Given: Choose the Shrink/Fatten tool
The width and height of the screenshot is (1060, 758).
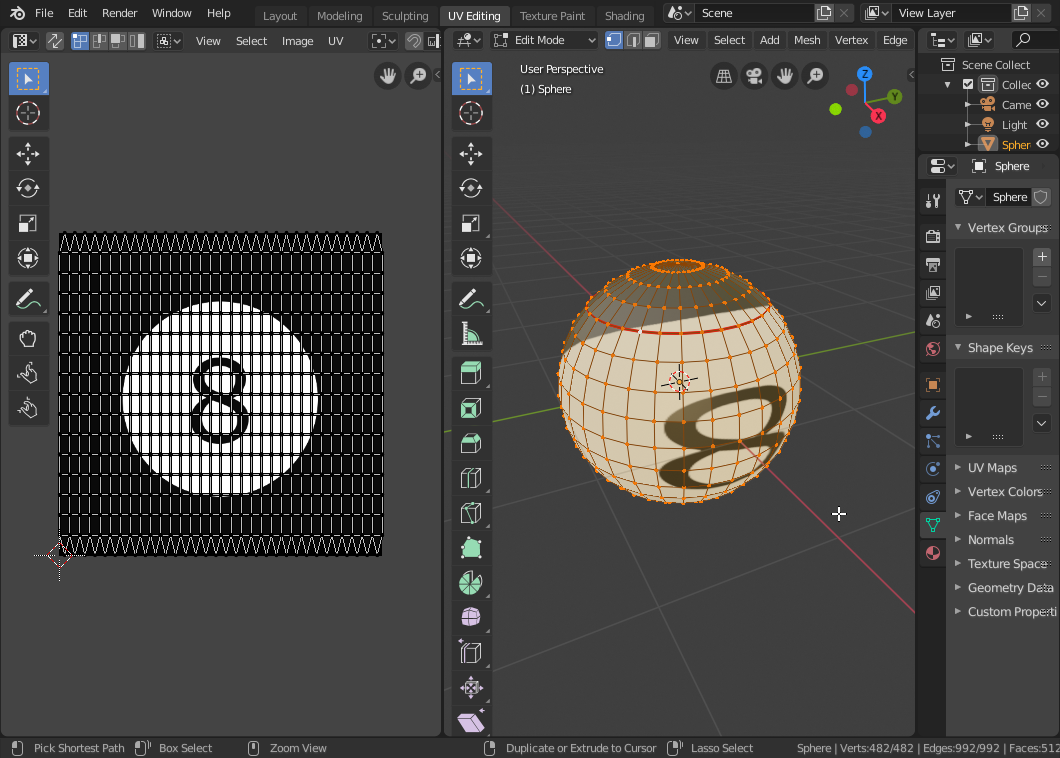Looking at the screenshot, I should coord(471,688).
